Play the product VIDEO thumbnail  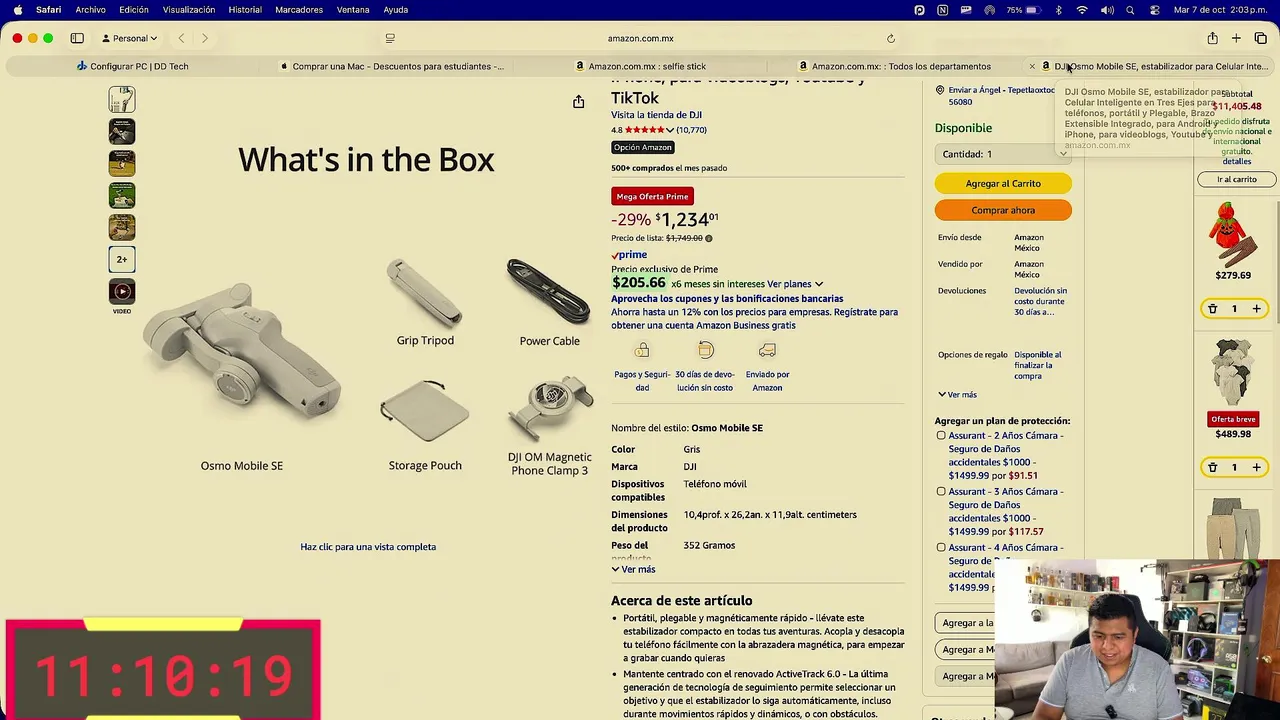tap(122, 292)
